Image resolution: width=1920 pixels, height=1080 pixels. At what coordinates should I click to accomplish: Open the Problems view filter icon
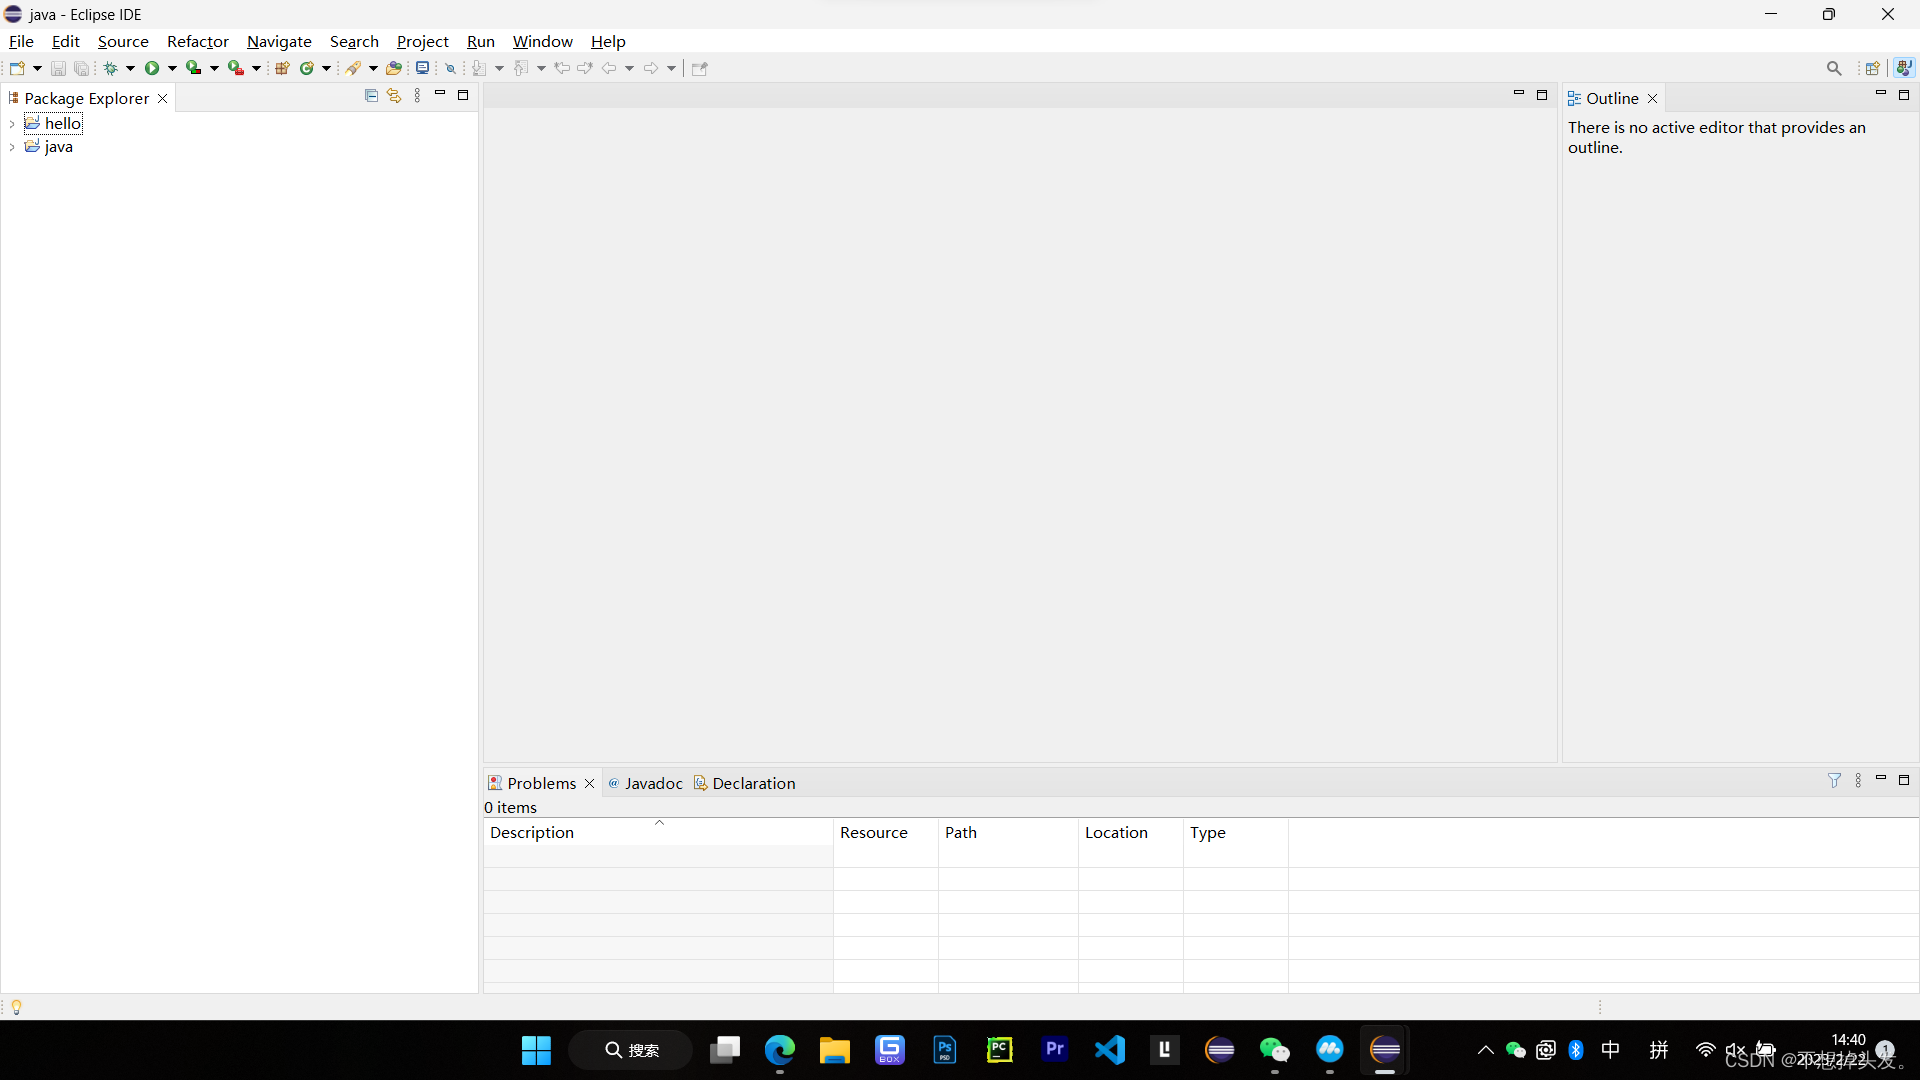(x=1834, y=780)
